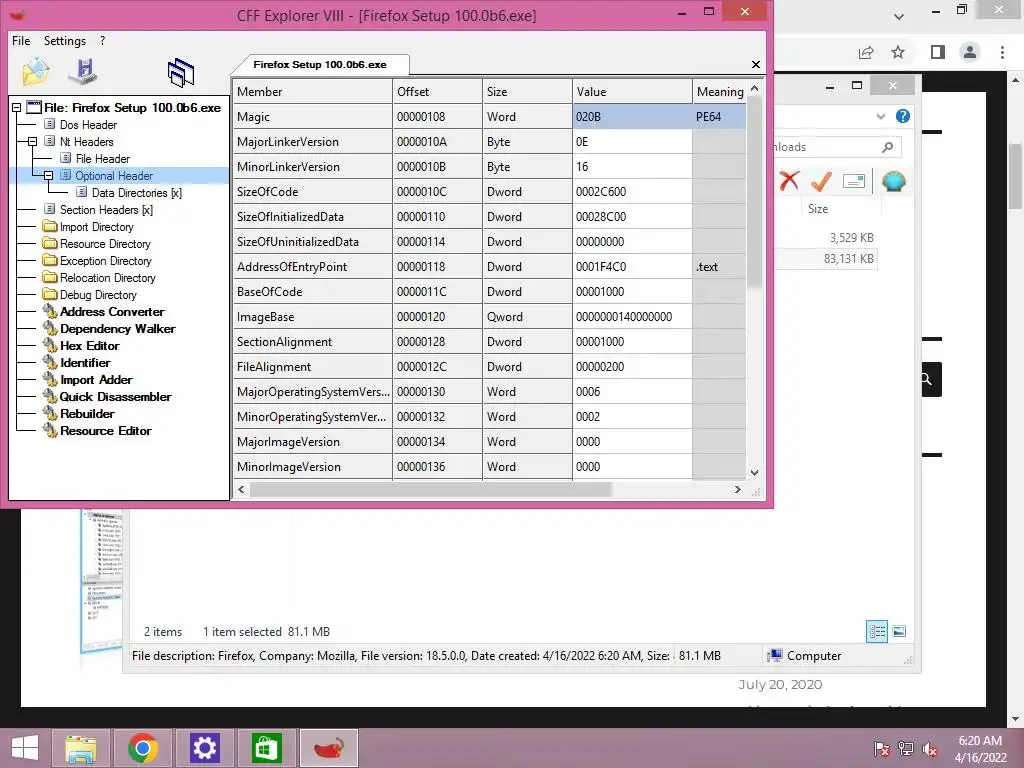Click the Meaning column header

point(719,91)
